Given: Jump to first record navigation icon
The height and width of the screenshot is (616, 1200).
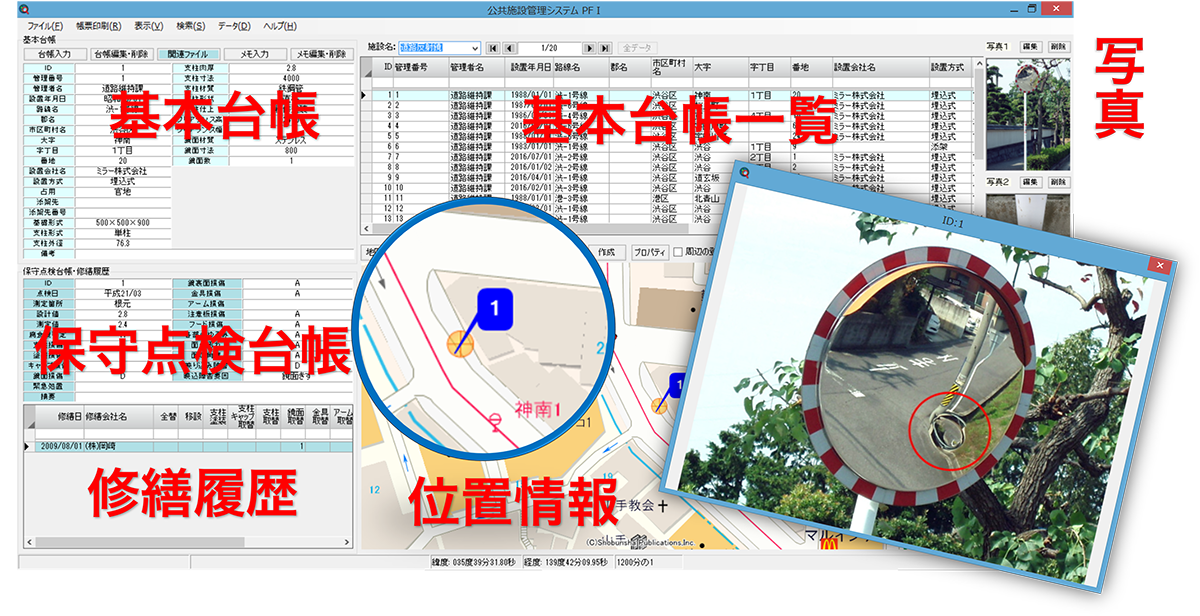Looking at the screenshot, I should click(492, 47).
